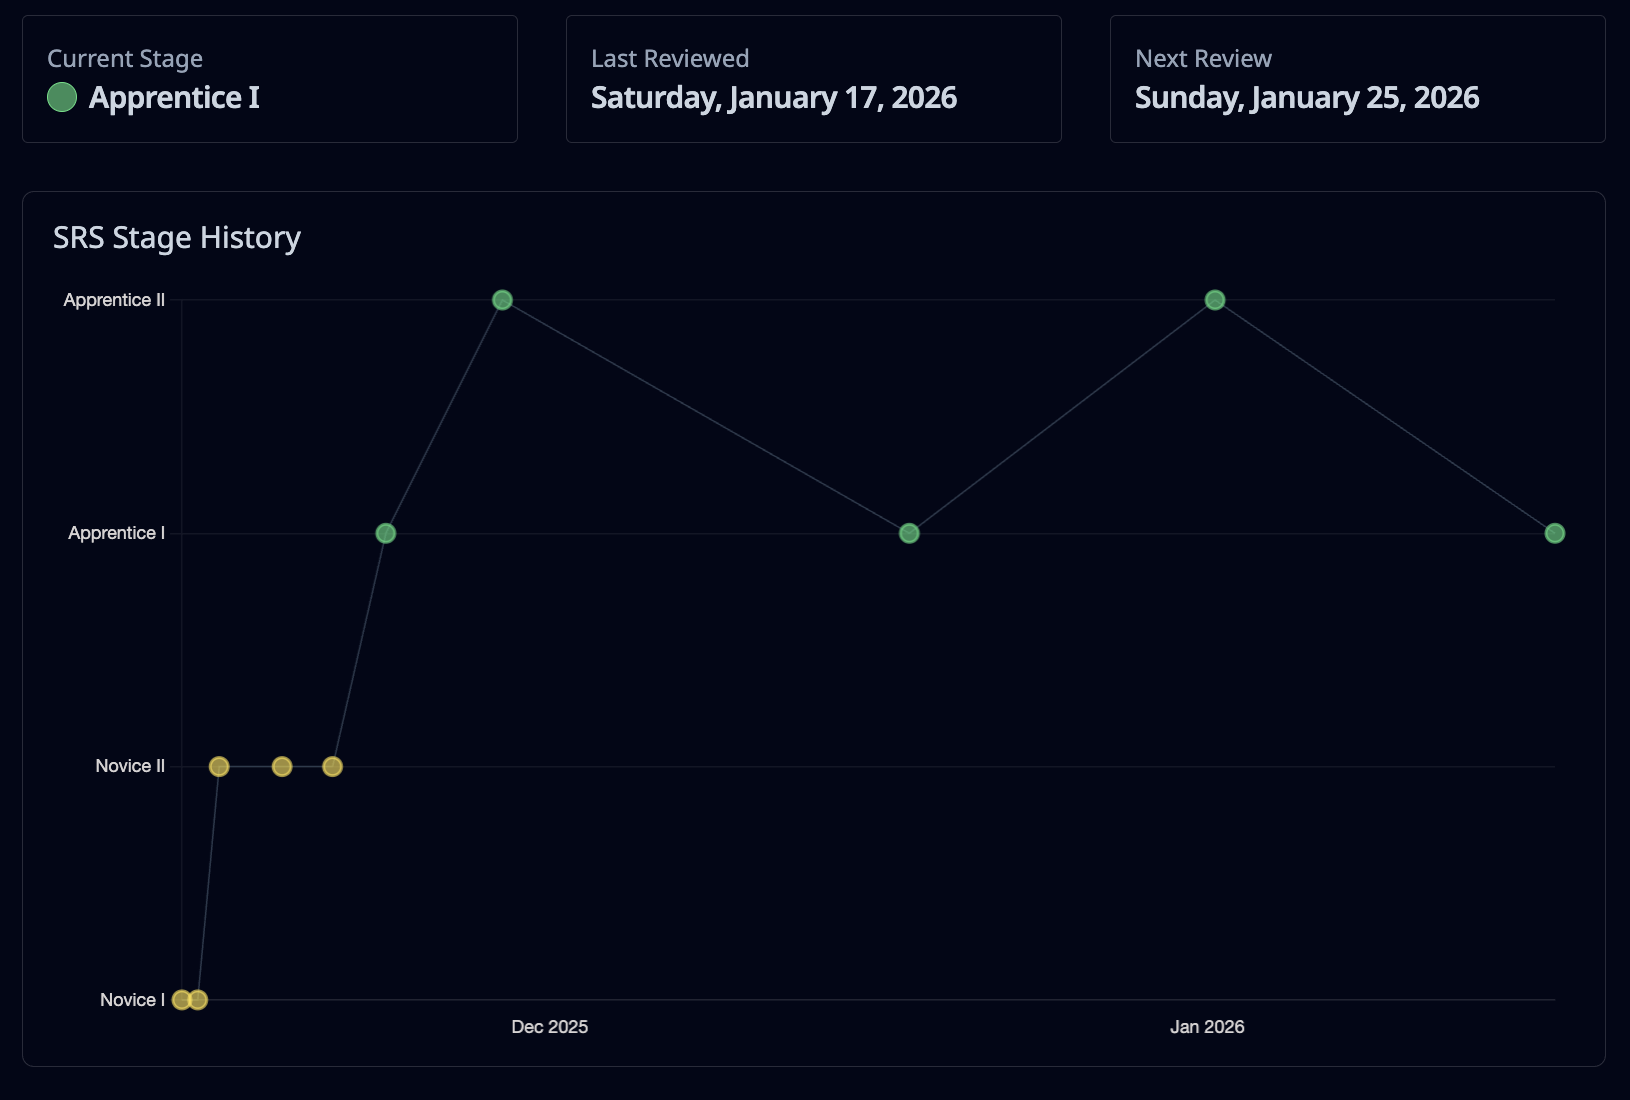
Task: Click the green Apprentice I stage indicator circle
Action: point(62,97)
